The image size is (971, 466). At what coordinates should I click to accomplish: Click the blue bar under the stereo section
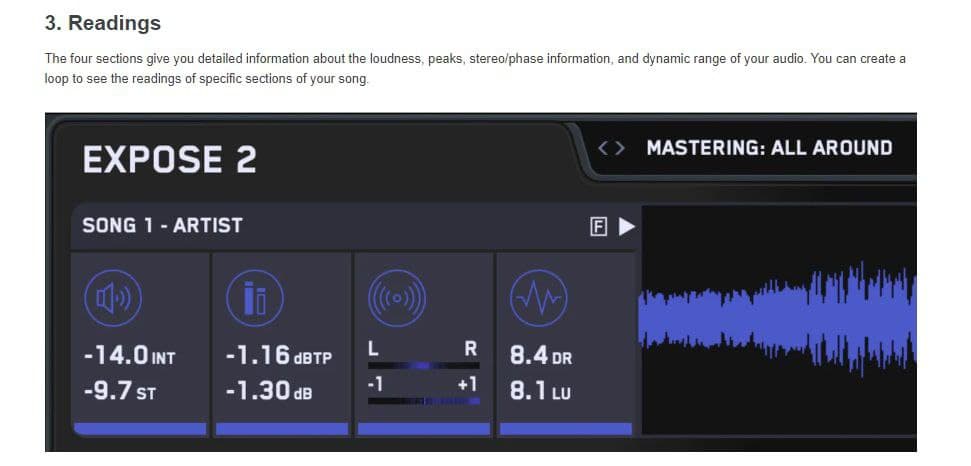(x=424, y=429)
